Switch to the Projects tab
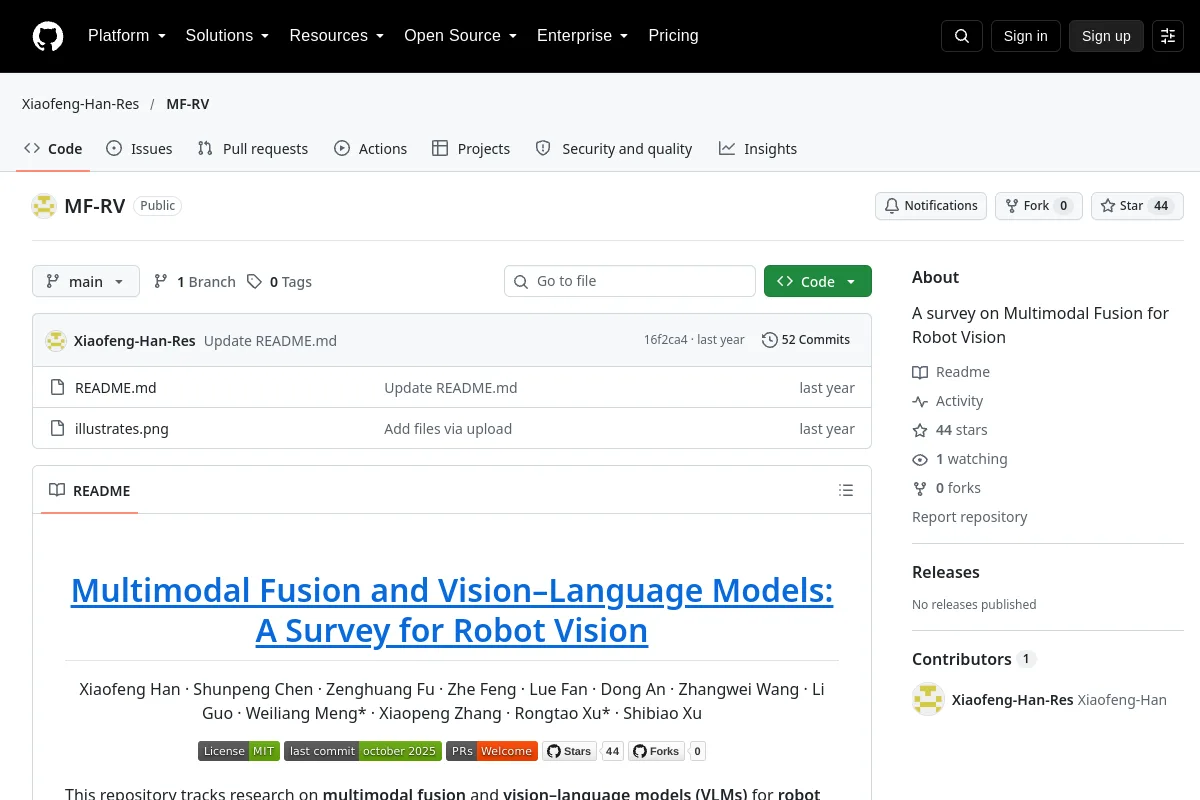 click(x=471, y=148)
